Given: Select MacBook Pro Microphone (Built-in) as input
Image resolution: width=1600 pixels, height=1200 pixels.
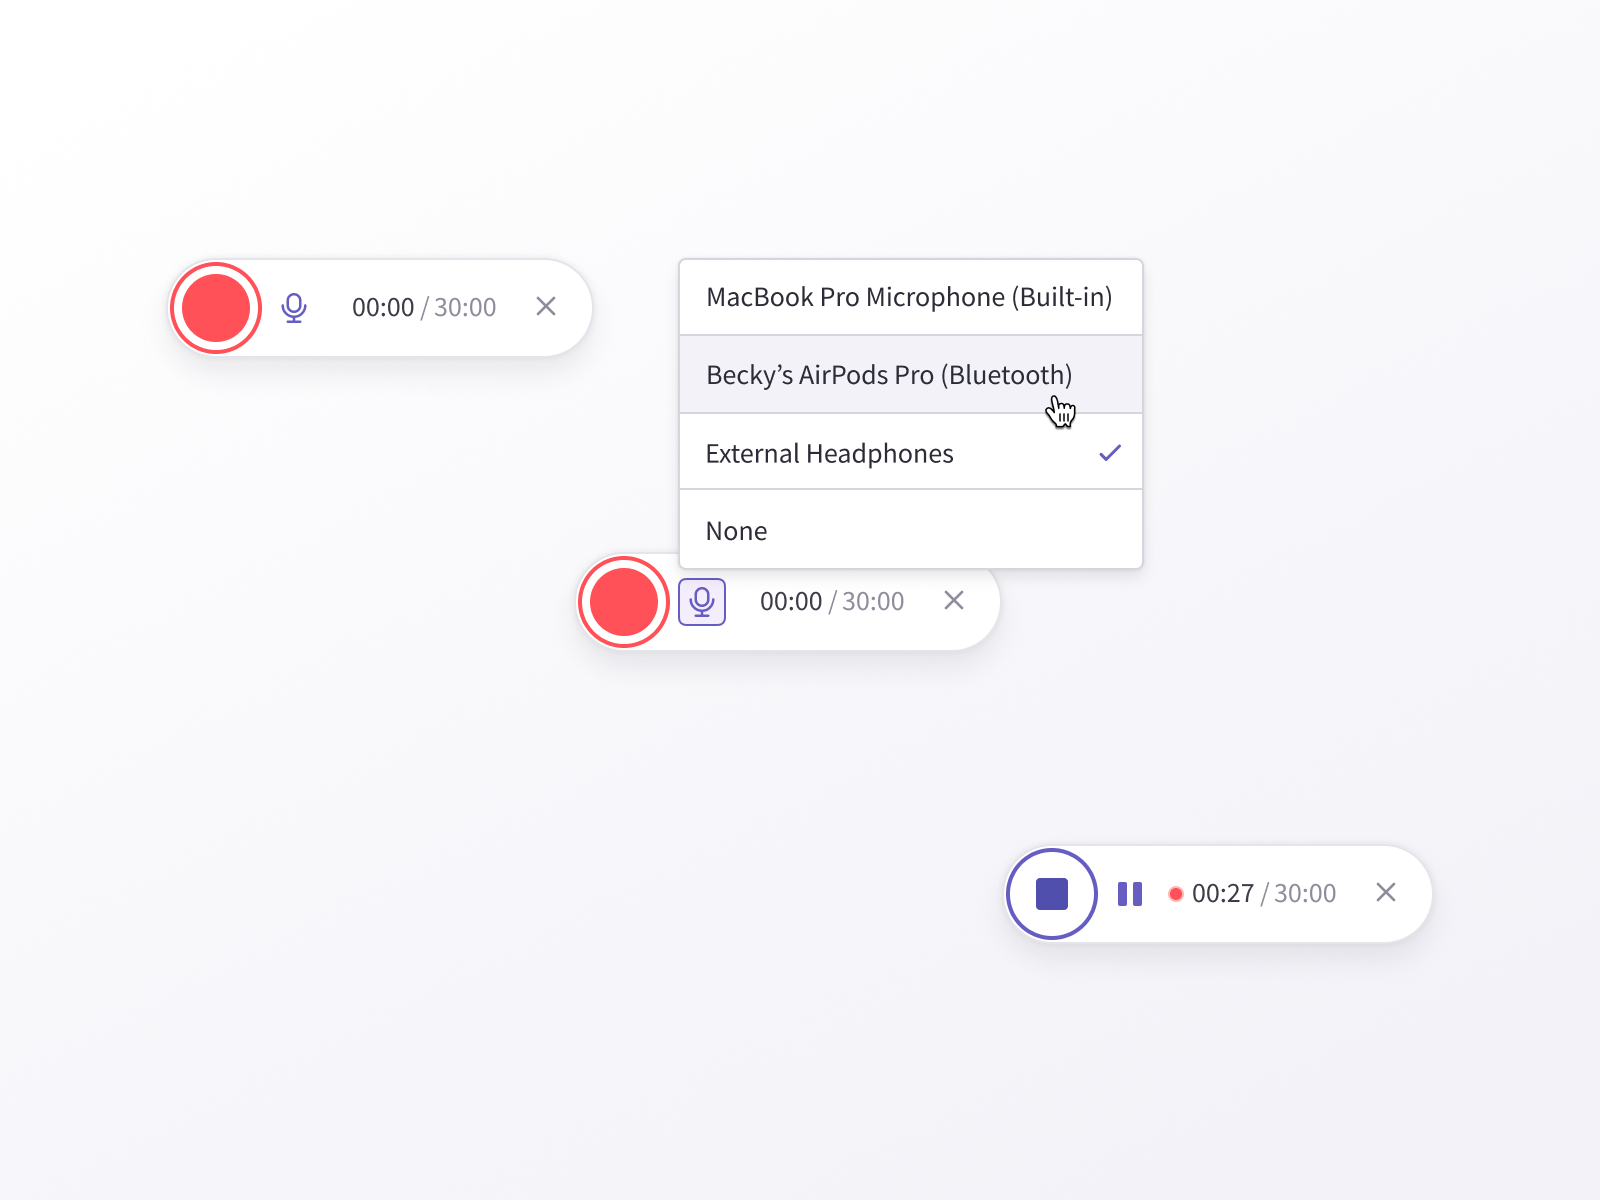Looking at the screenshot, I should click(910, 297).
